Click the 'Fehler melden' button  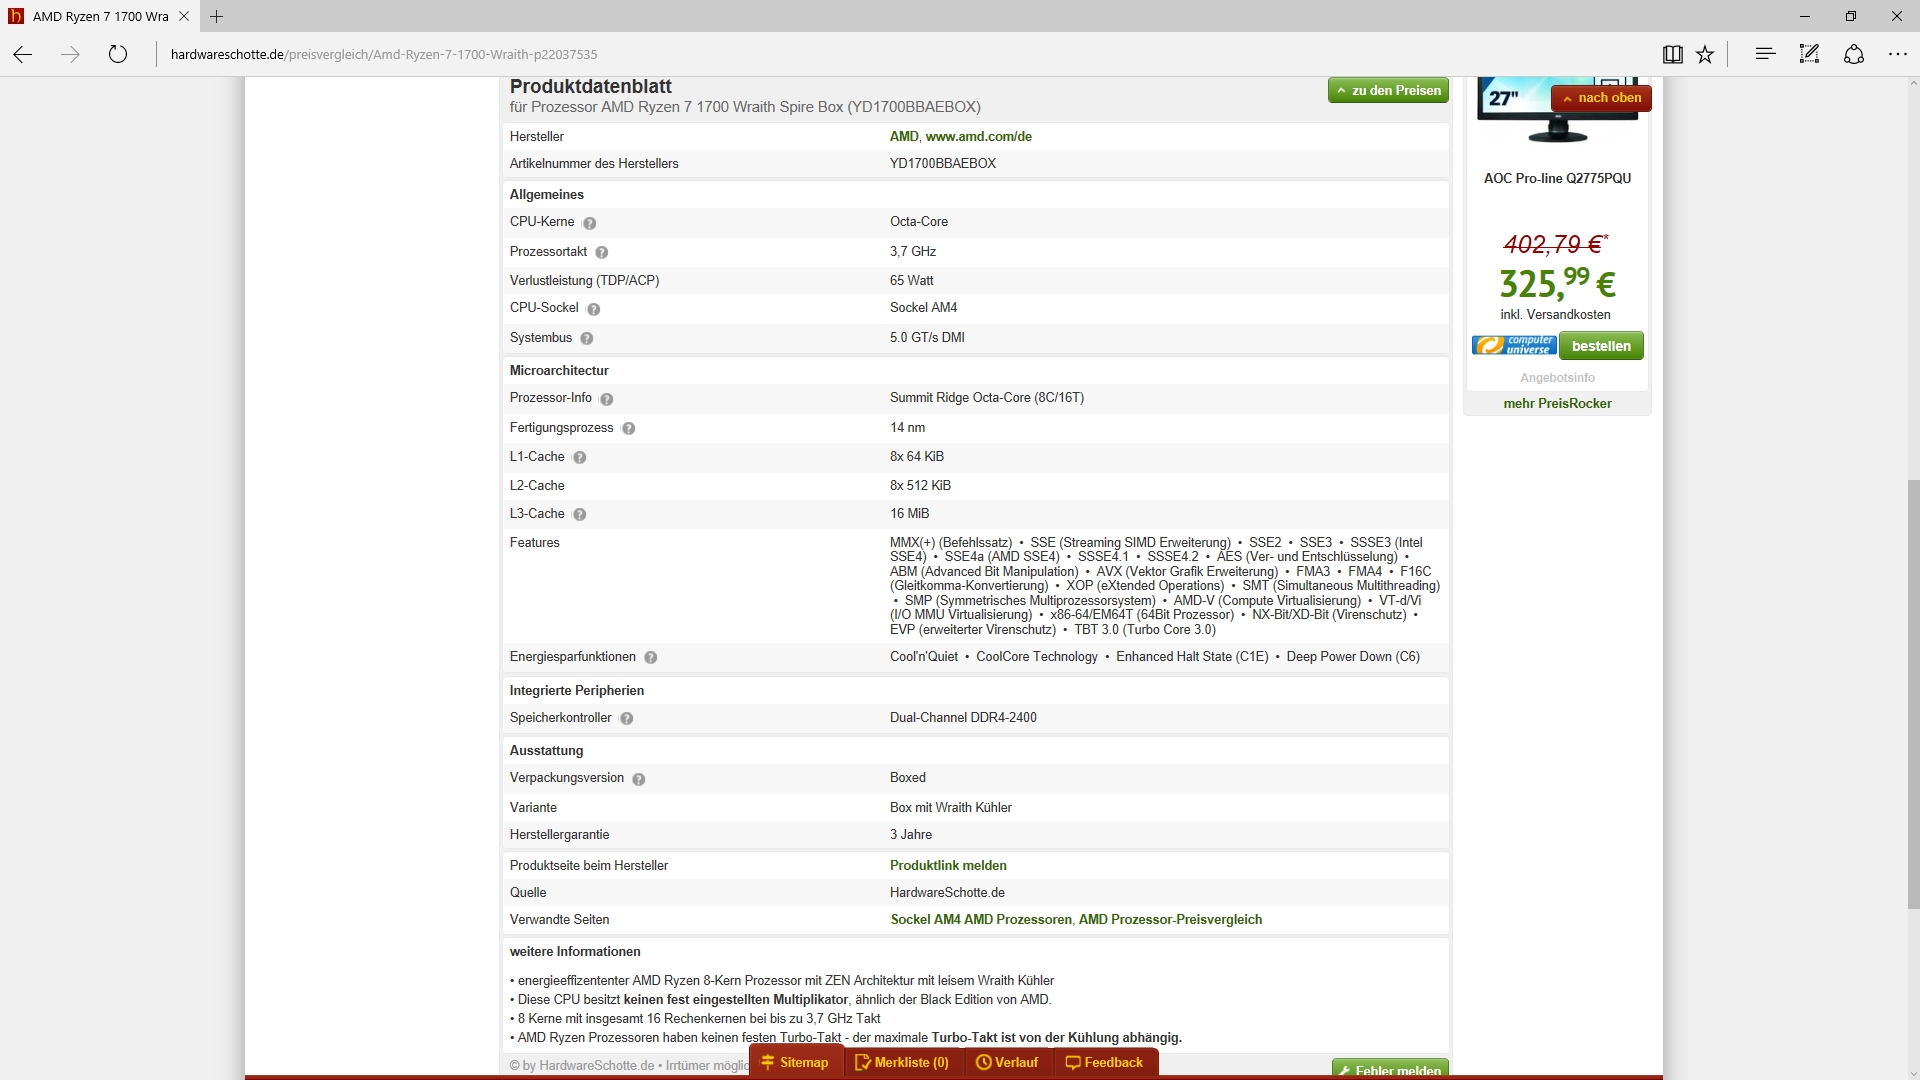point(1390,1069)
